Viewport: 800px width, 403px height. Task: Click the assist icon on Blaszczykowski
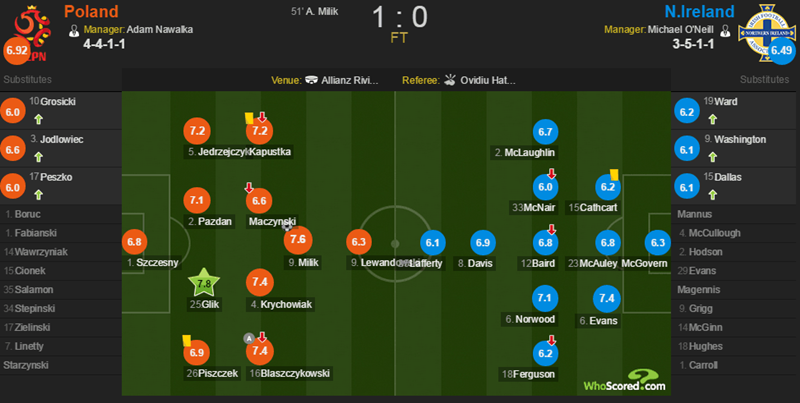coord(247,338)
